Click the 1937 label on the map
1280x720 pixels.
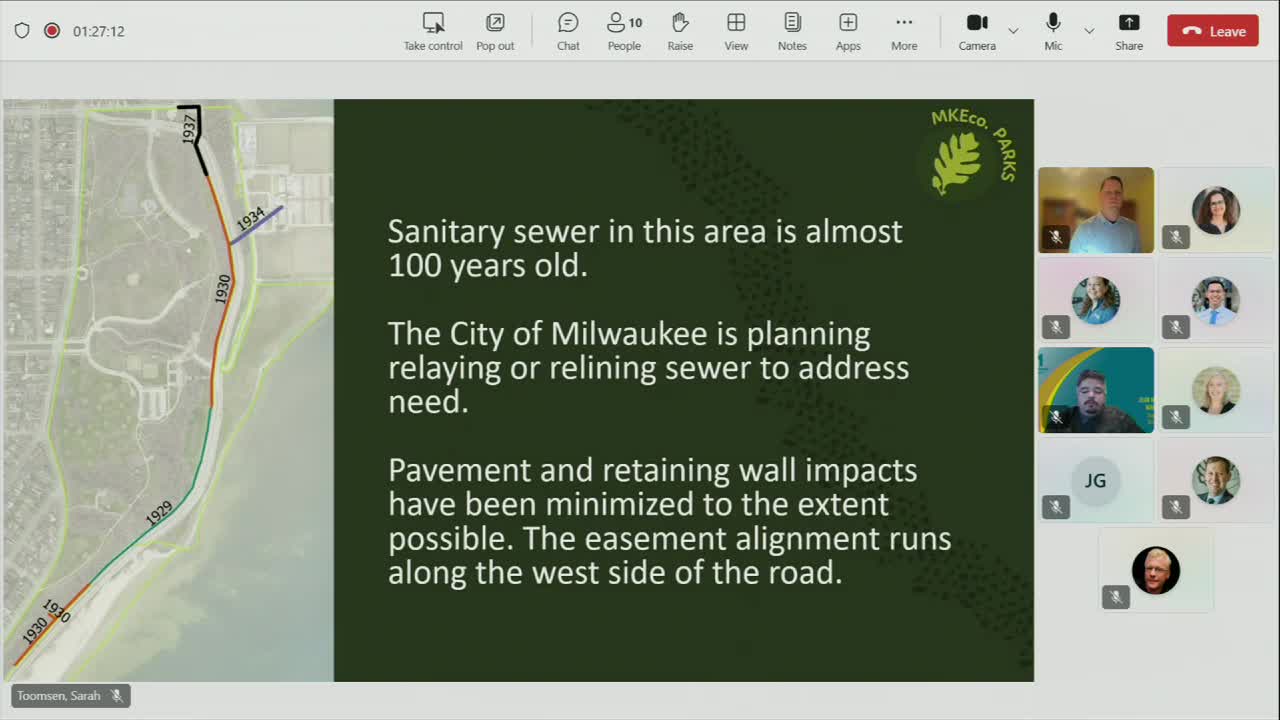(190, 129)
